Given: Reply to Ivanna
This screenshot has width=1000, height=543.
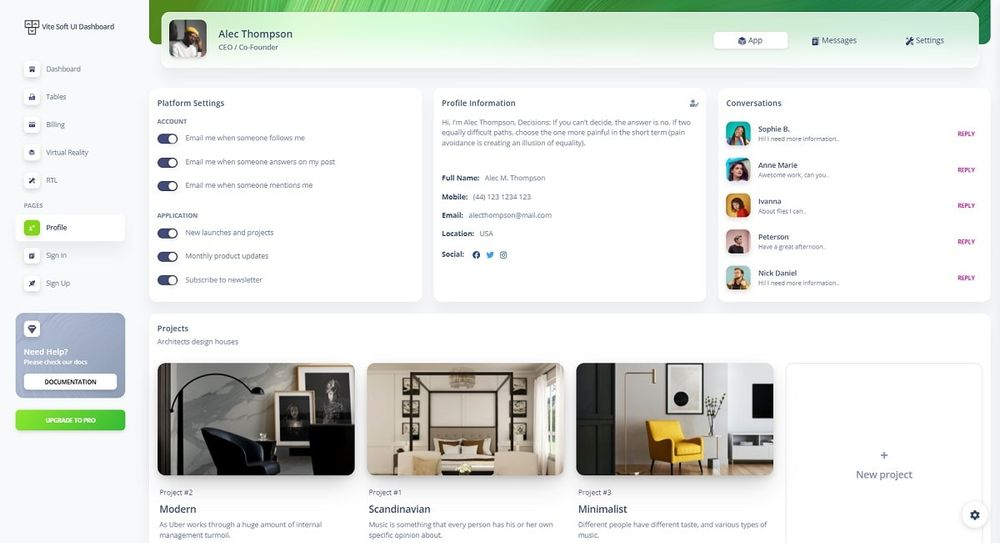Looking at the screenshot, I should point(966,205).
